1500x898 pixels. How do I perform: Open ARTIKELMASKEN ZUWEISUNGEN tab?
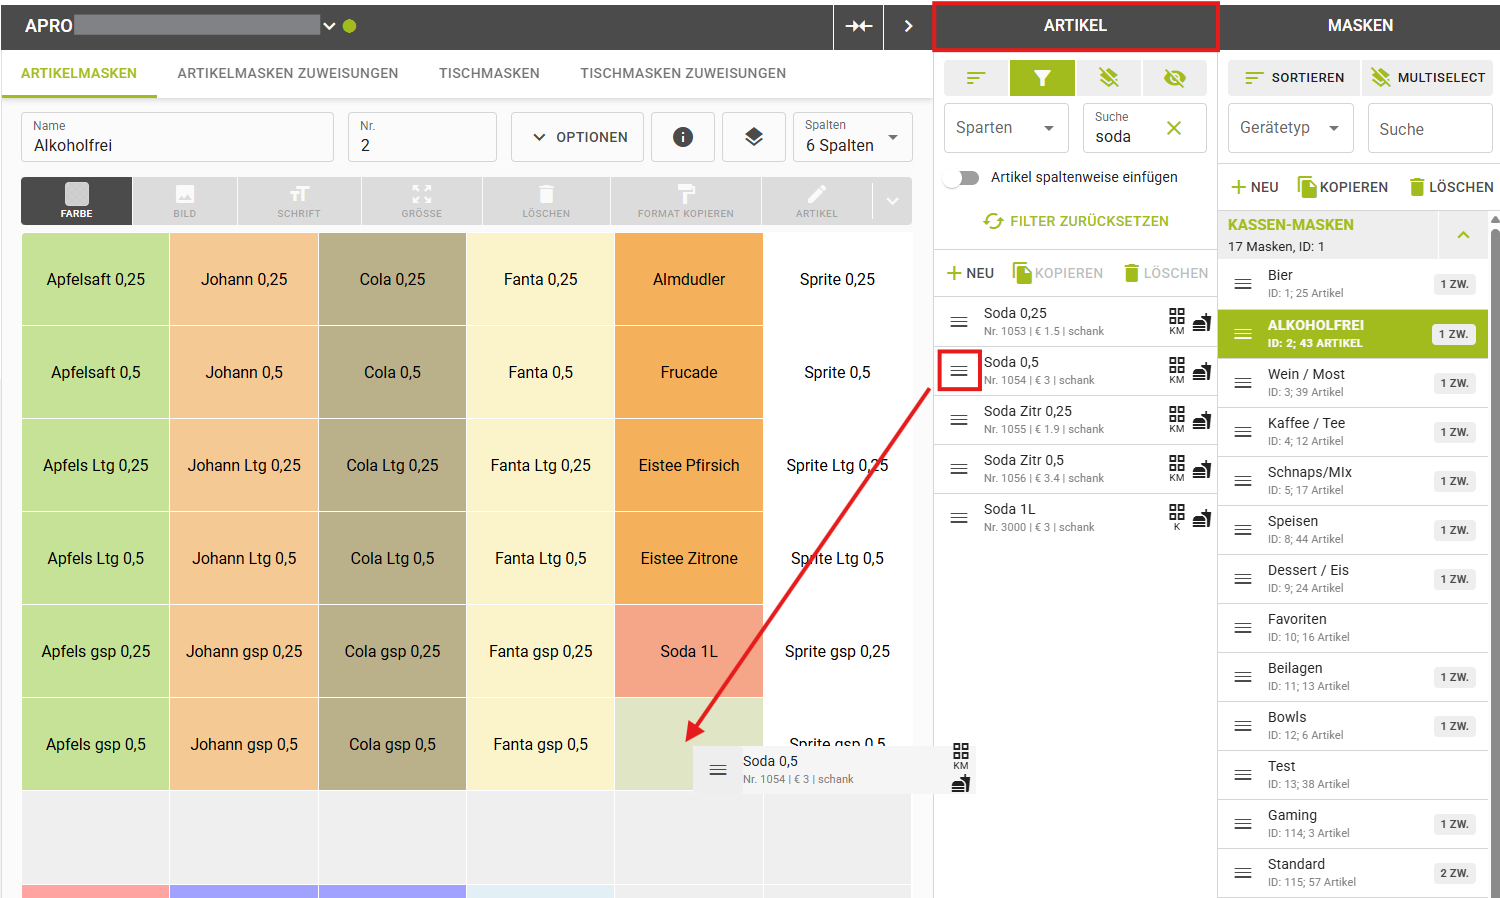coord(288,73)
